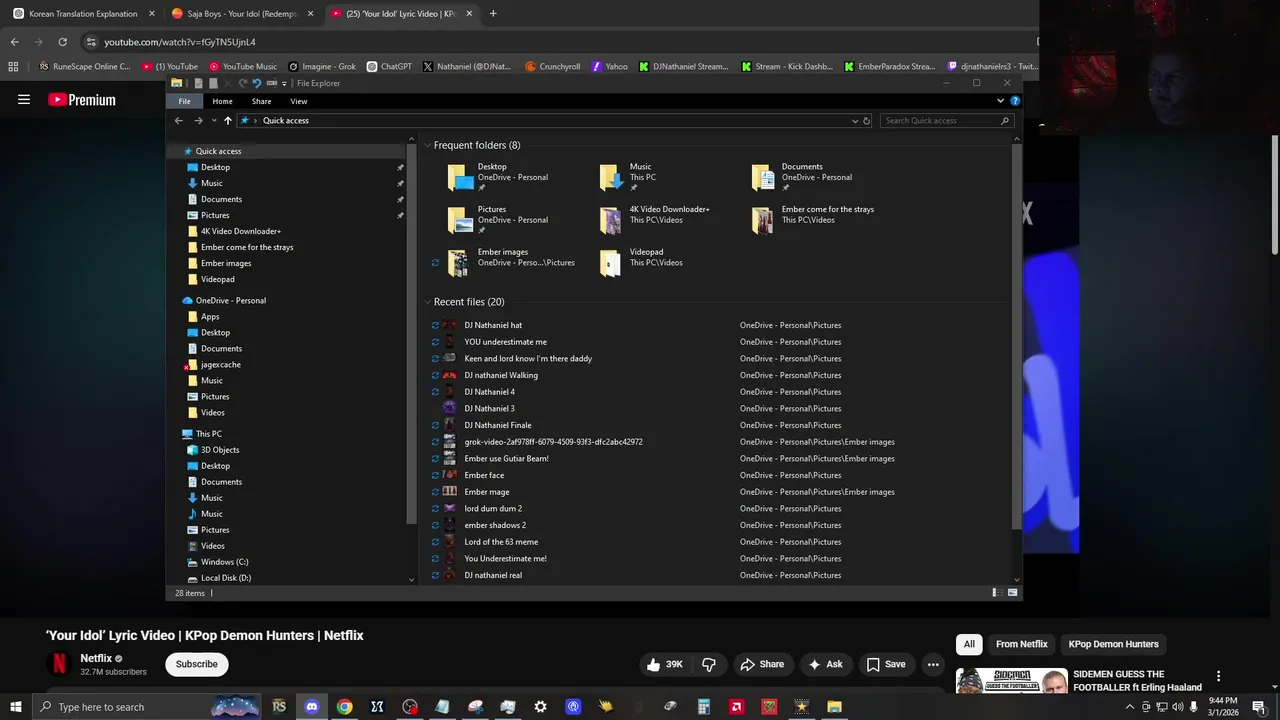Click the Windows Start button

[16, 707]
